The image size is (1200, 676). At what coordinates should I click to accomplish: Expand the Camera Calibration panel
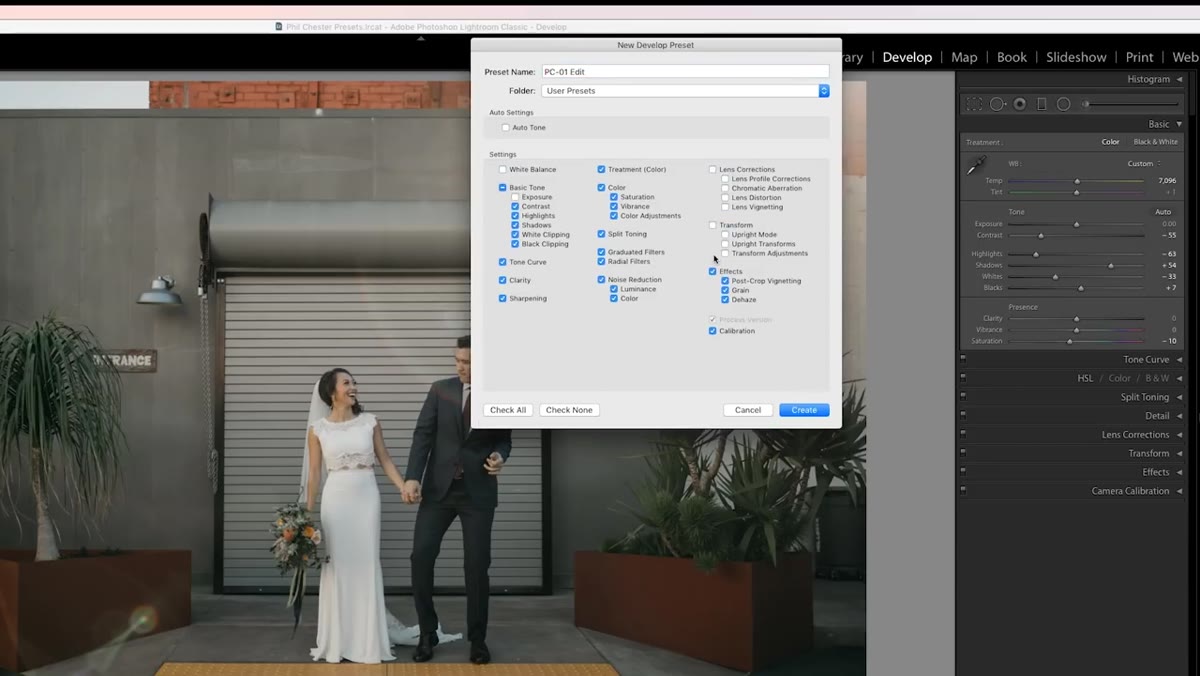coord(1180,491)
